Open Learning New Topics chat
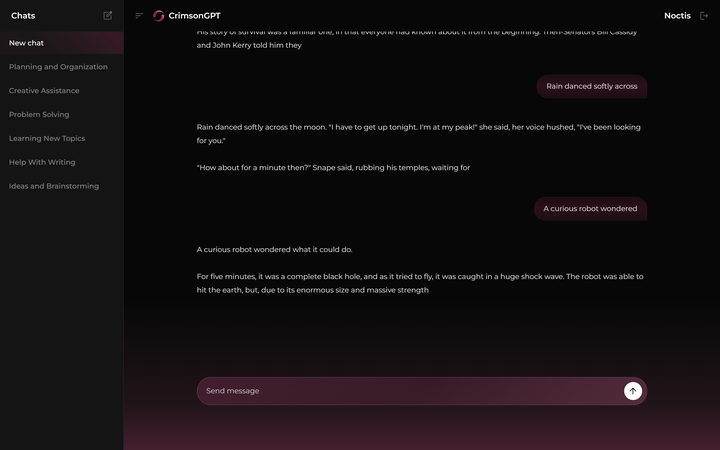This screenshot has height=450, width=720. pyautogui.click(x=47, y=138)
